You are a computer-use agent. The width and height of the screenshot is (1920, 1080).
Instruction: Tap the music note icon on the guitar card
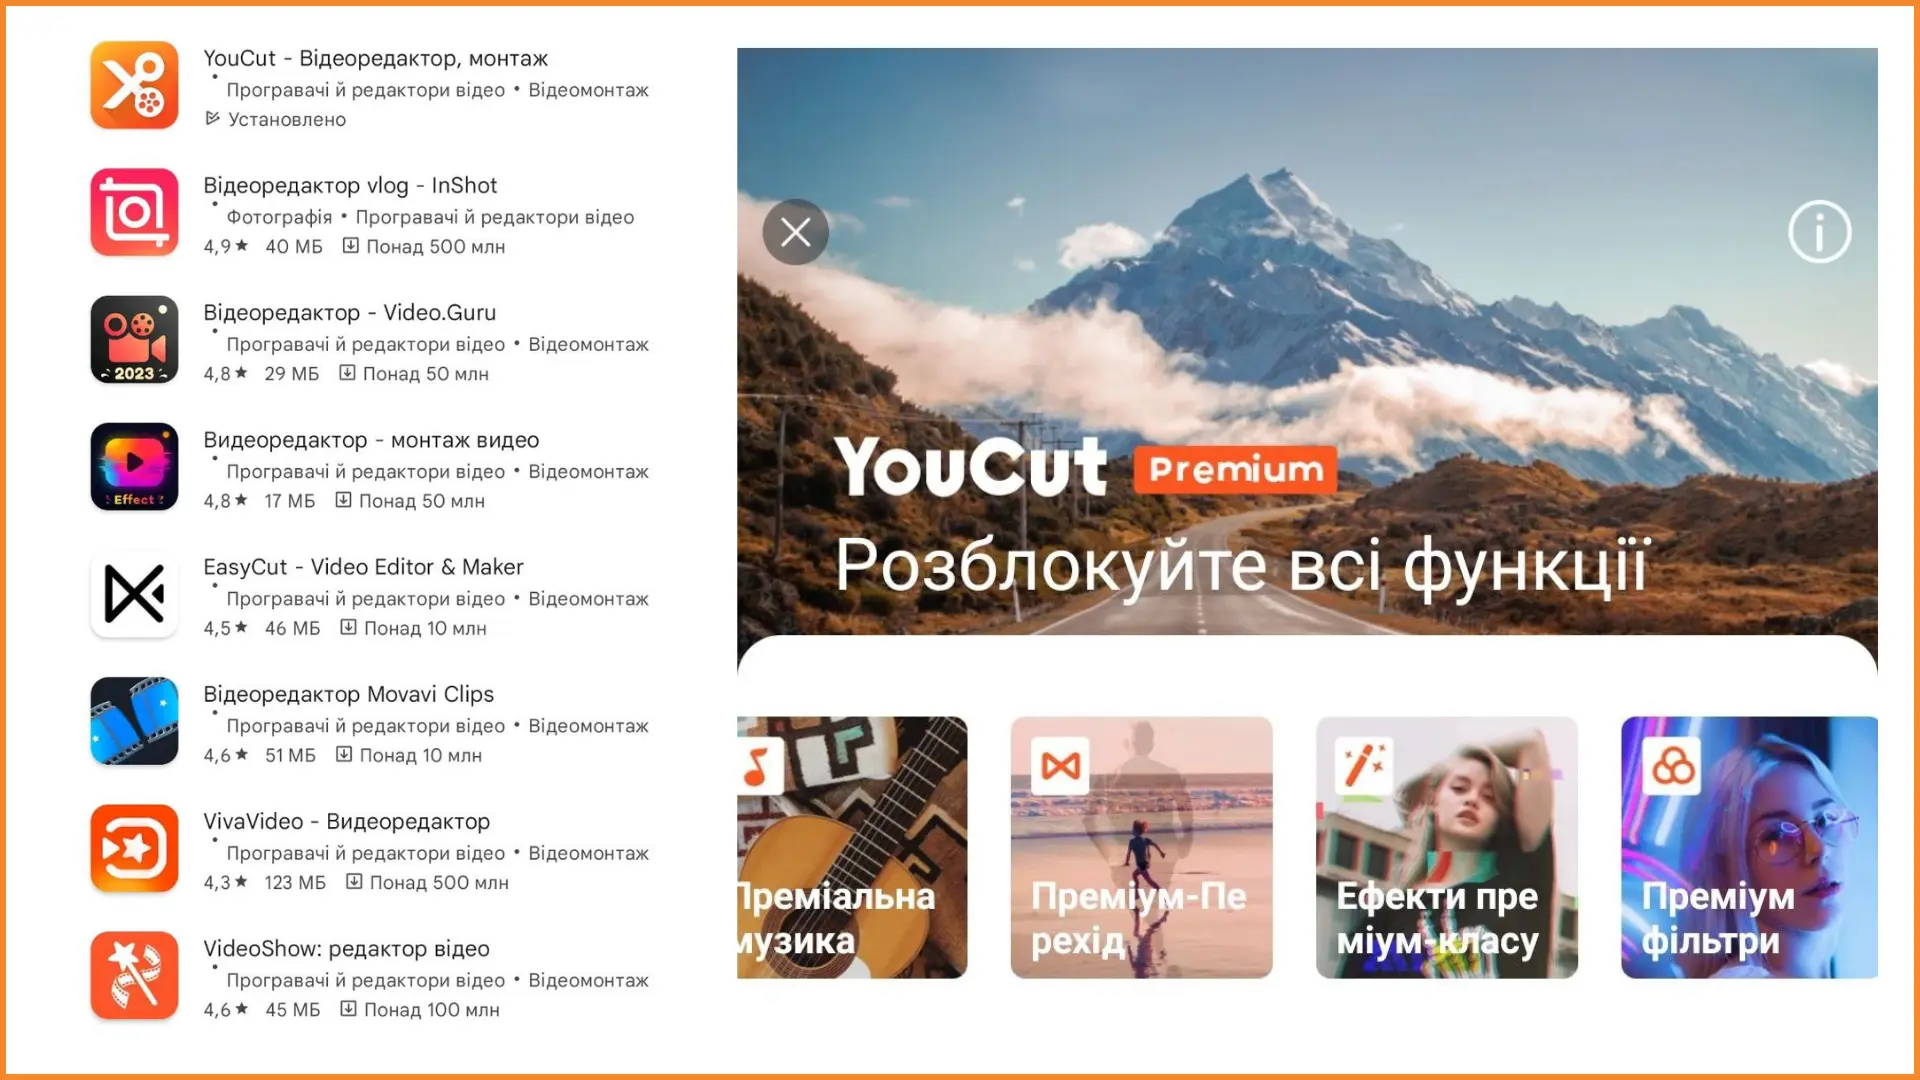pos(758,767)
